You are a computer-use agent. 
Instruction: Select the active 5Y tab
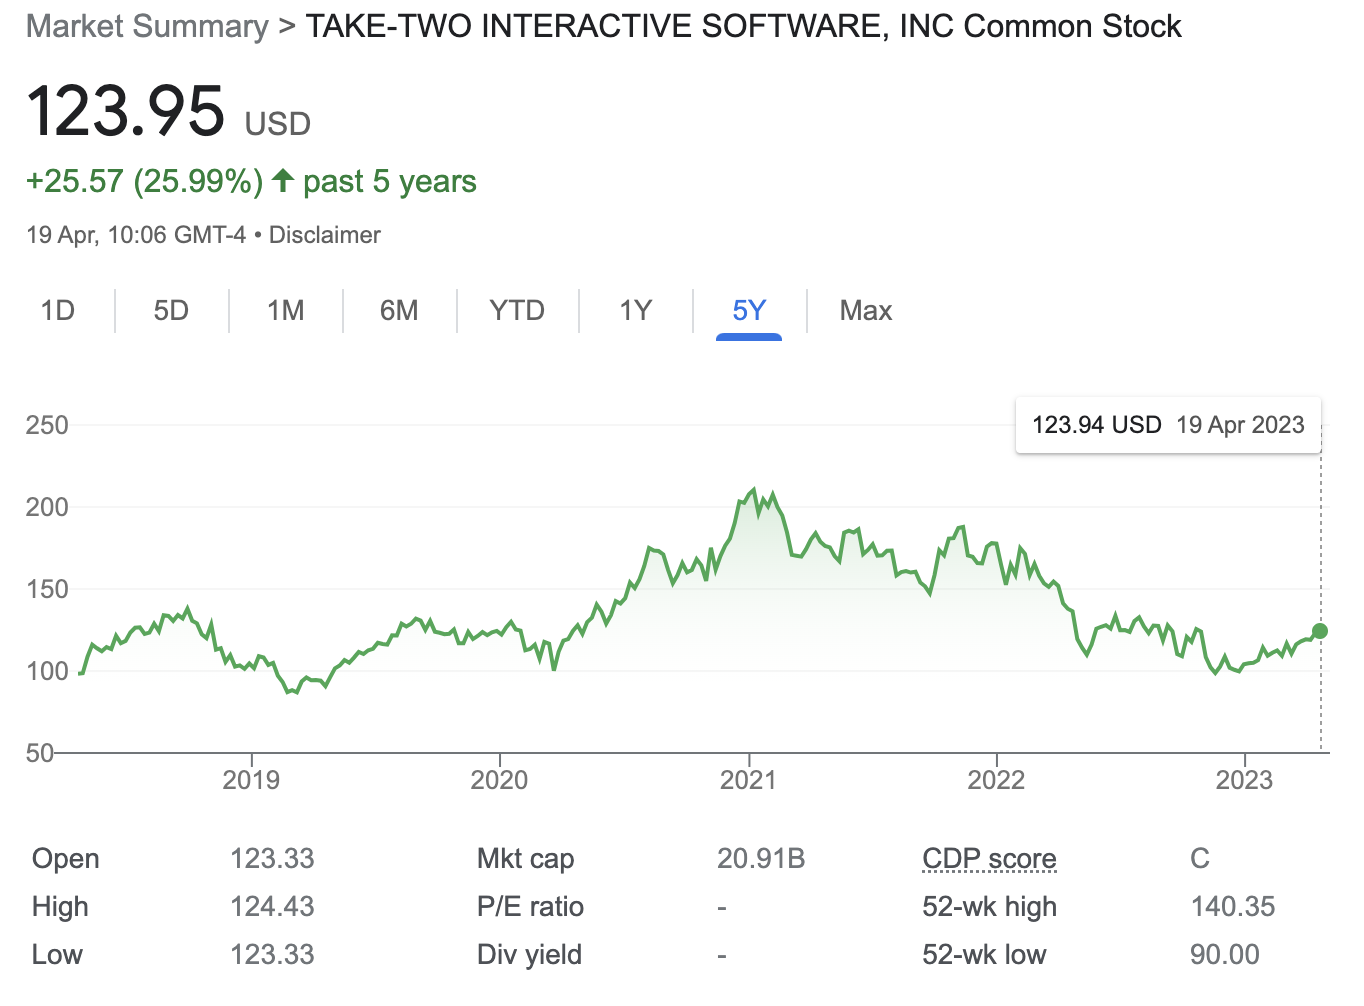(749, 311)
